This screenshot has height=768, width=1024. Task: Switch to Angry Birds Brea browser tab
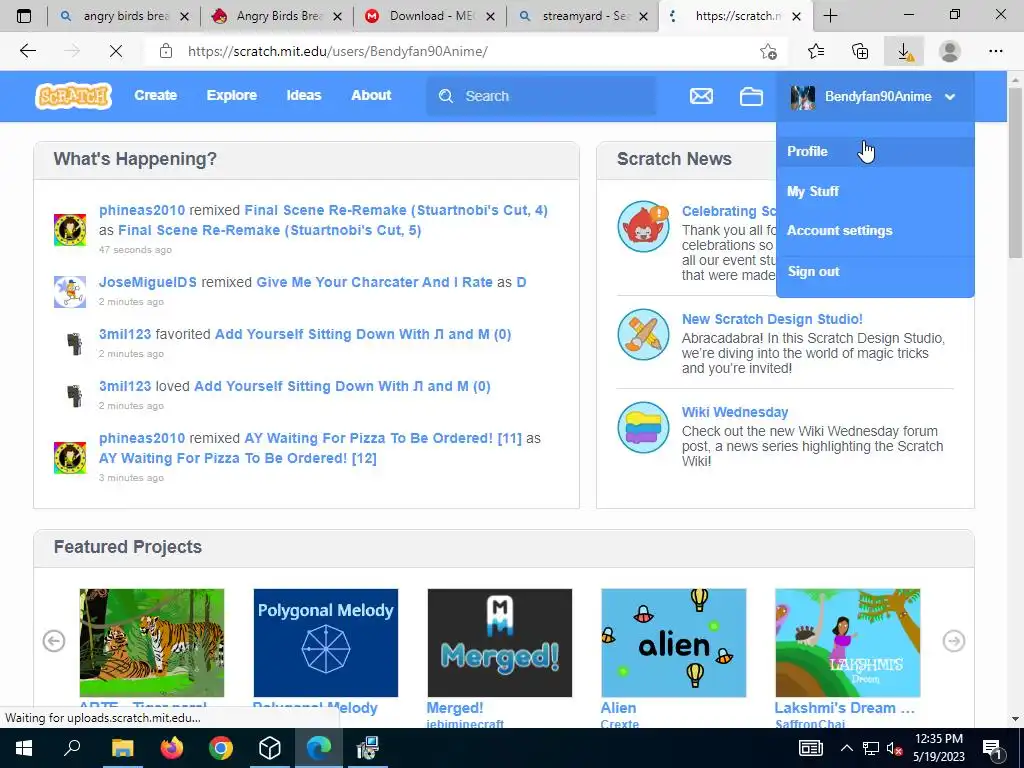(x=277, y=16)
